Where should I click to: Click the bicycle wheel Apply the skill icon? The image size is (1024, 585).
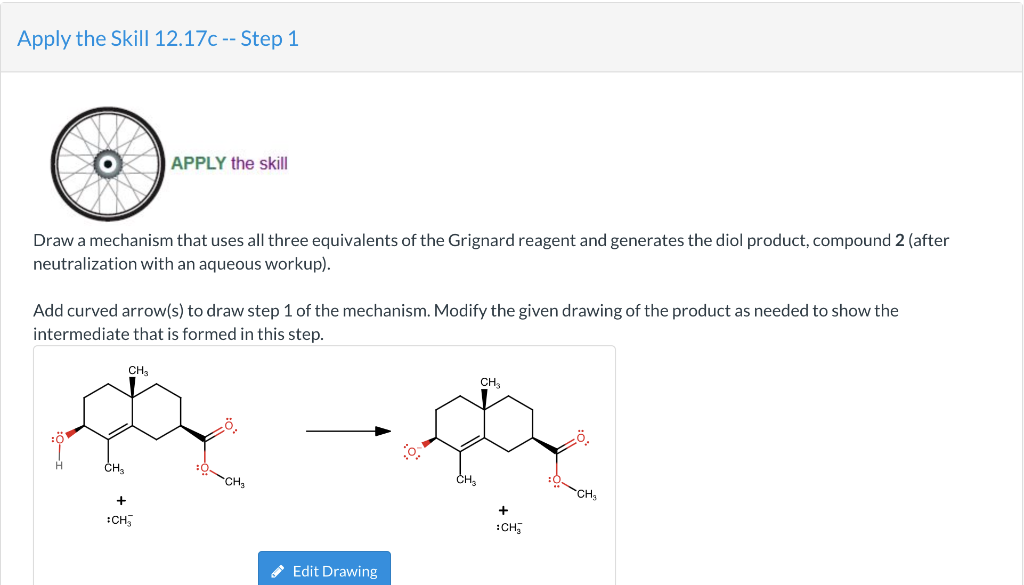(x=108, y=164)
